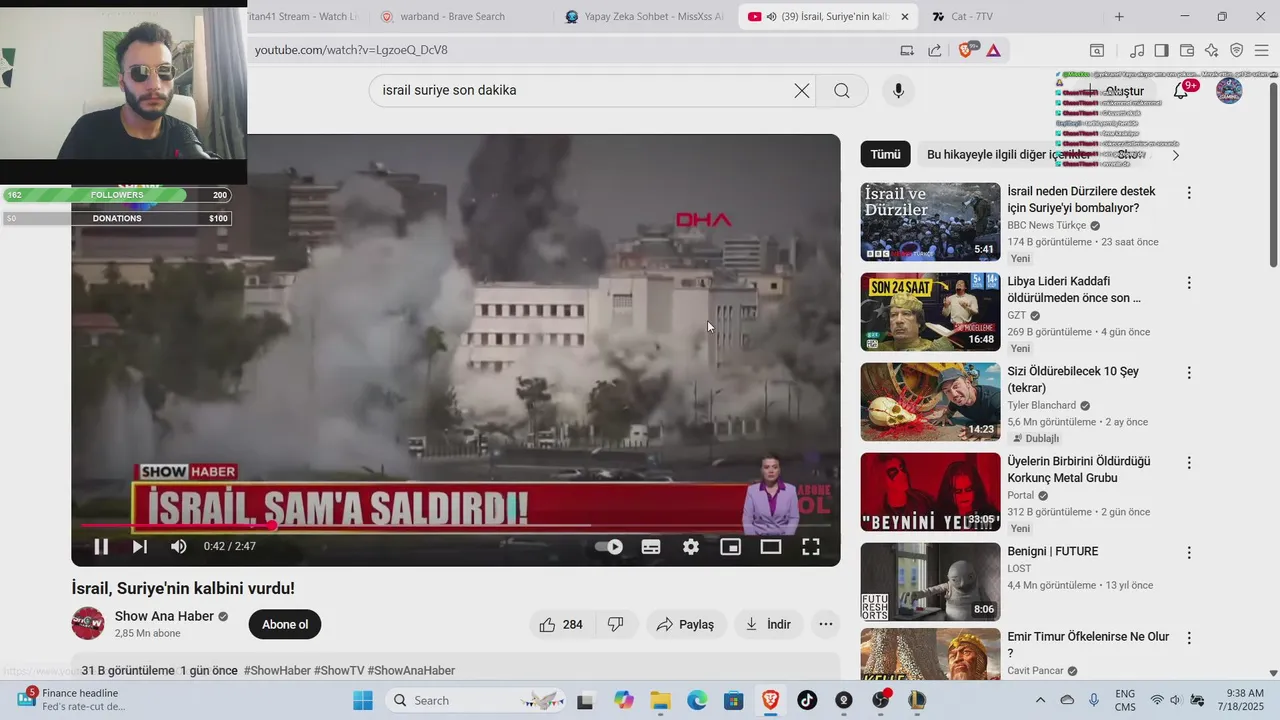Image resolution: width=1280 pixels, height=720 pixels.
Task: Show hidden system tray icons chevron
Action: click(1040, 700)
